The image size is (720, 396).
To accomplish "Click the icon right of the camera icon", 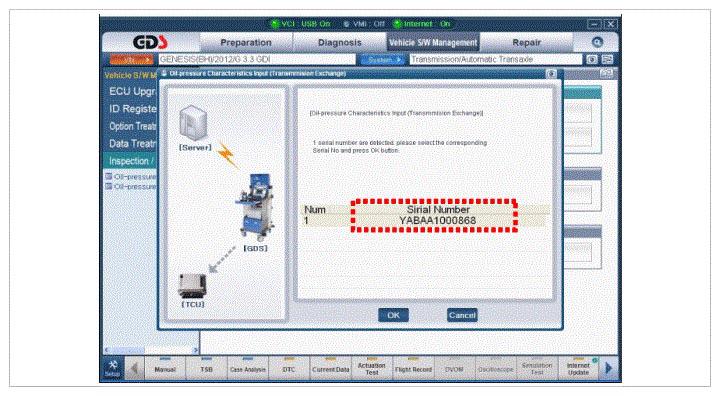I will pyautogui.click(x=608, y=59).
